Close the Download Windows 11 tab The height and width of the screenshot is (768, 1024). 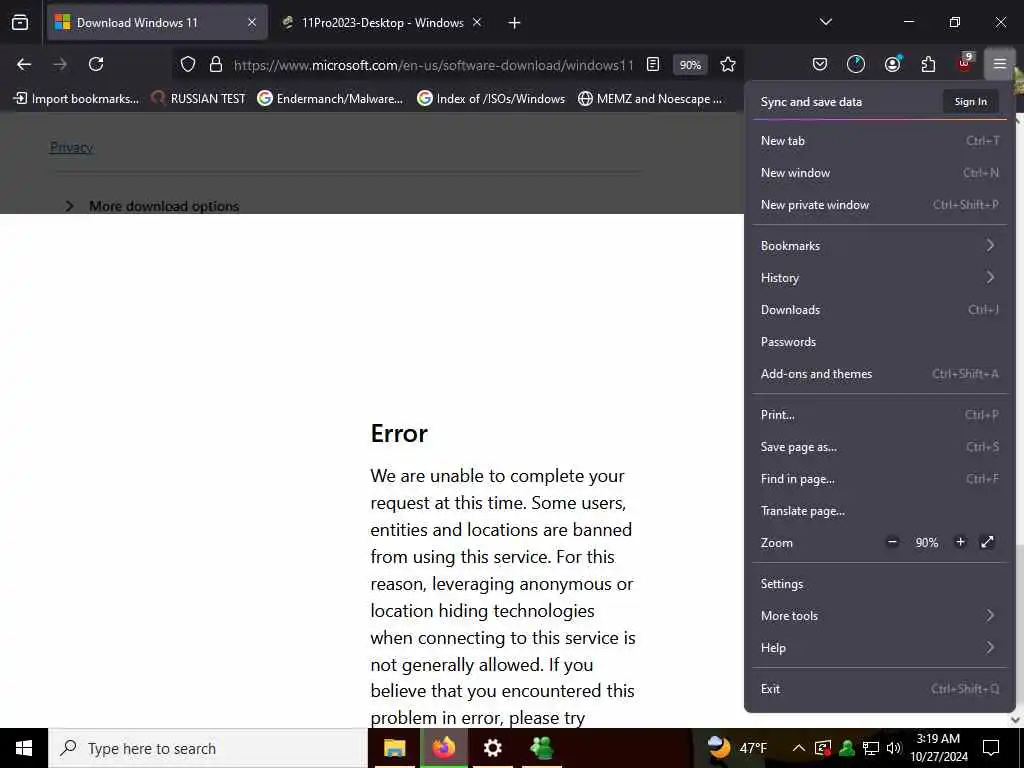coord(252,22)
